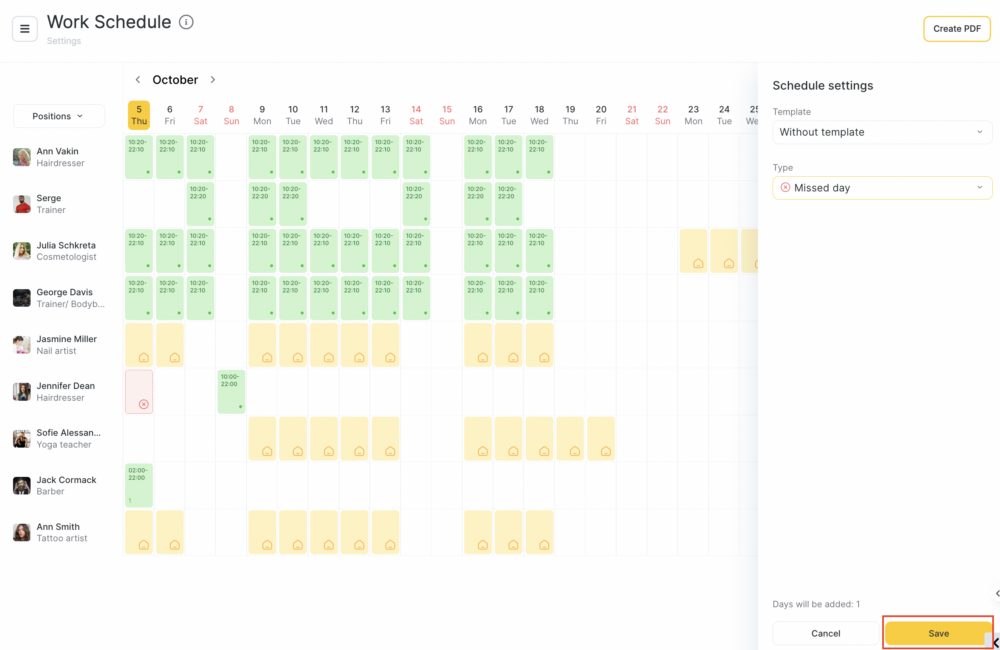
Task: Go to previous month with left arrow
Action: (x=138, y=80)
